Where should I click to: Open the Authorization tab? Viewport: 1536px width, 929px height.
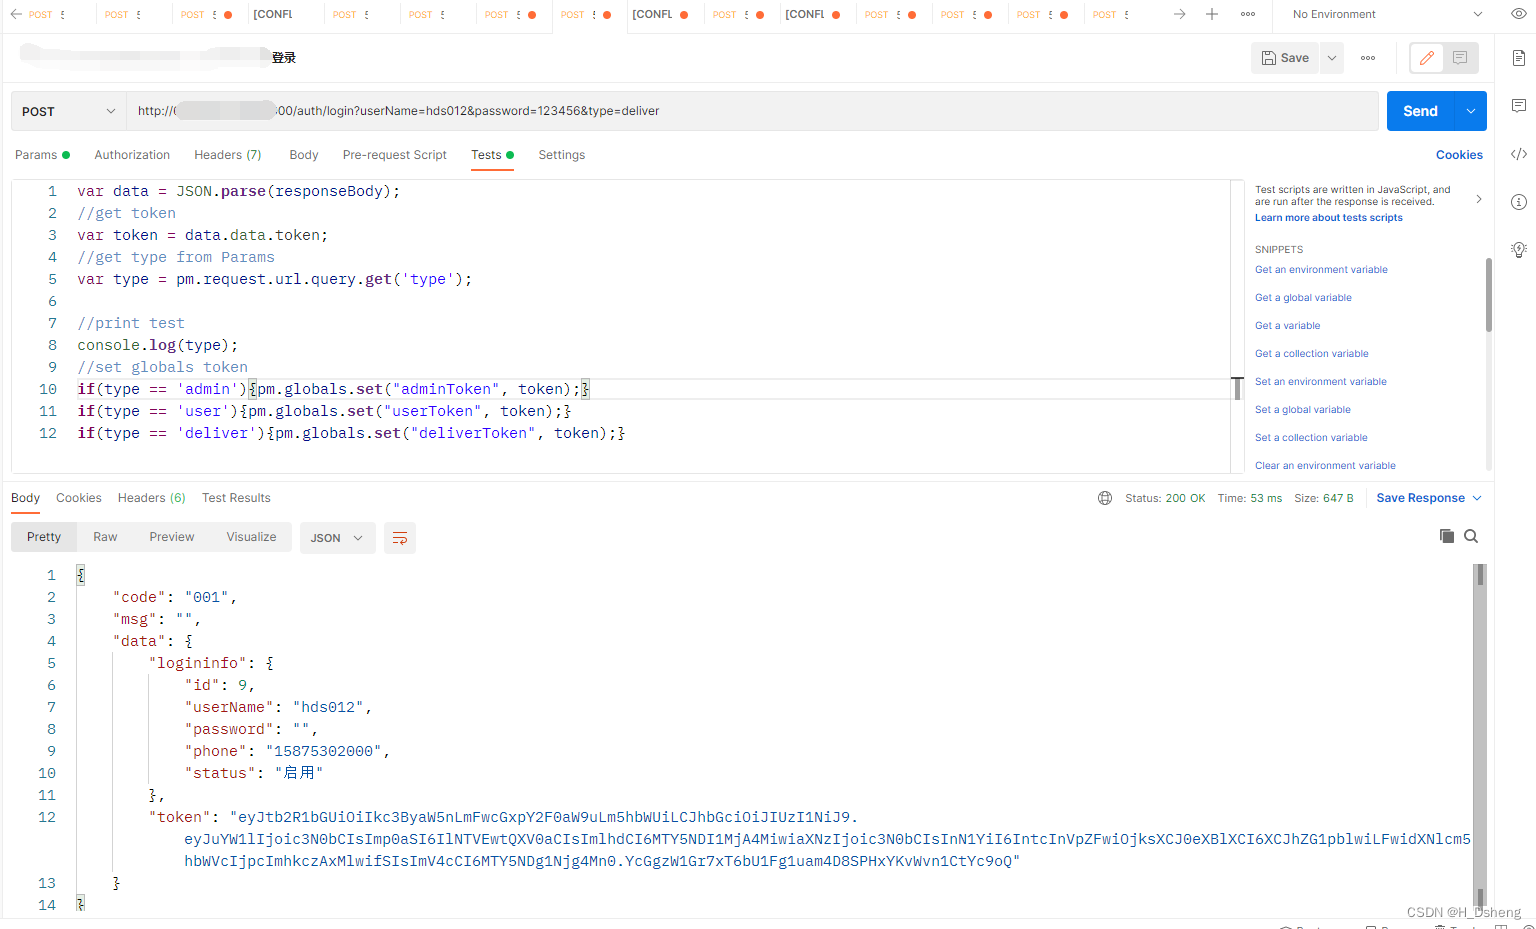(x=132, y=155)
